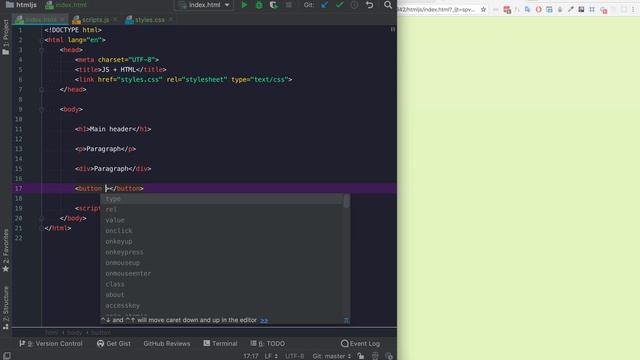This screenshot has height=360, width=640.
Task: Commit changes with green Git checkmark
Action: [339, 5]
